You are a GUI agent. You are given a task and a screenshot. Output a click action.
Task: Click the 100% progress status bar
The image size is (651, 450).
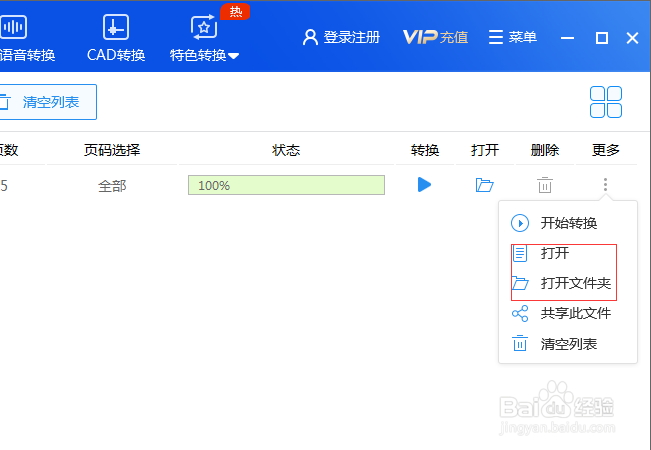(x=286, y=185)
